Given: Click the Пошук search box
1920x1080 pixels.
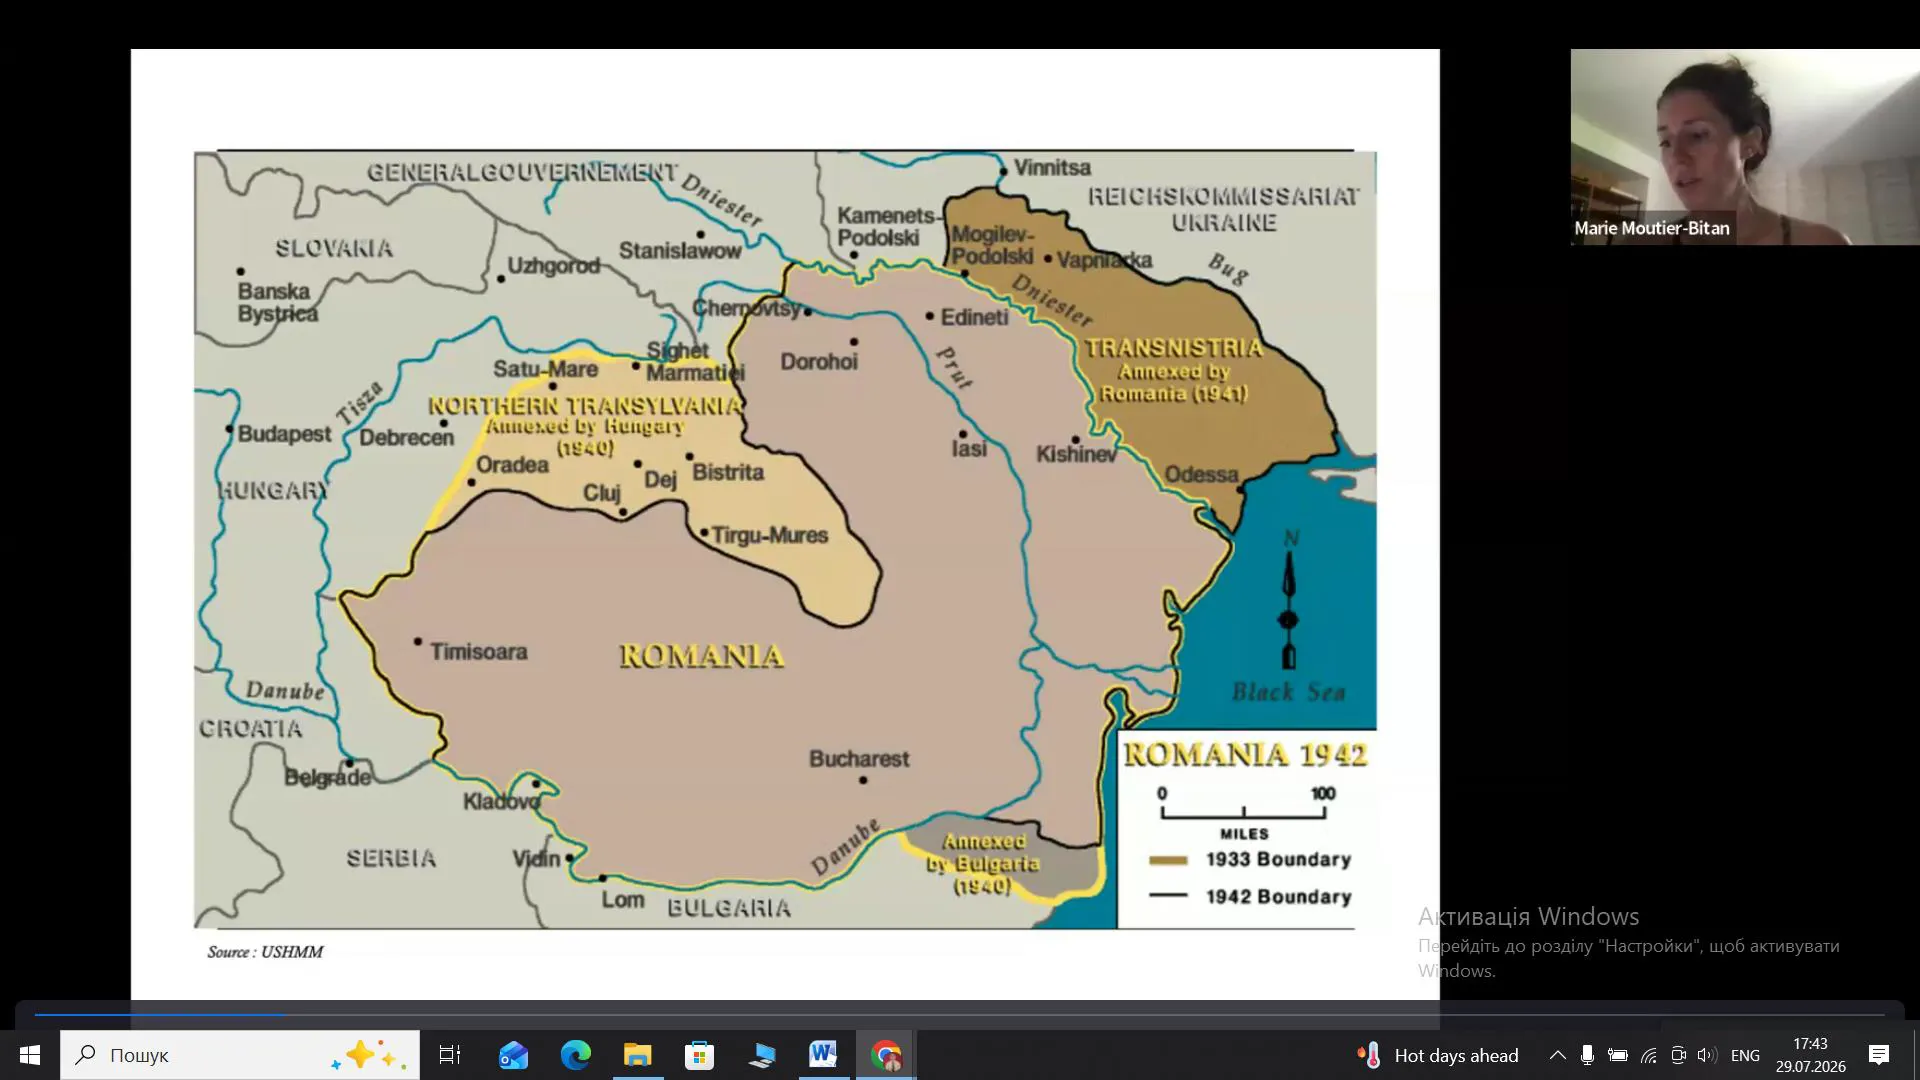Looking at the screenshot, I should [x=240, y=1055].
